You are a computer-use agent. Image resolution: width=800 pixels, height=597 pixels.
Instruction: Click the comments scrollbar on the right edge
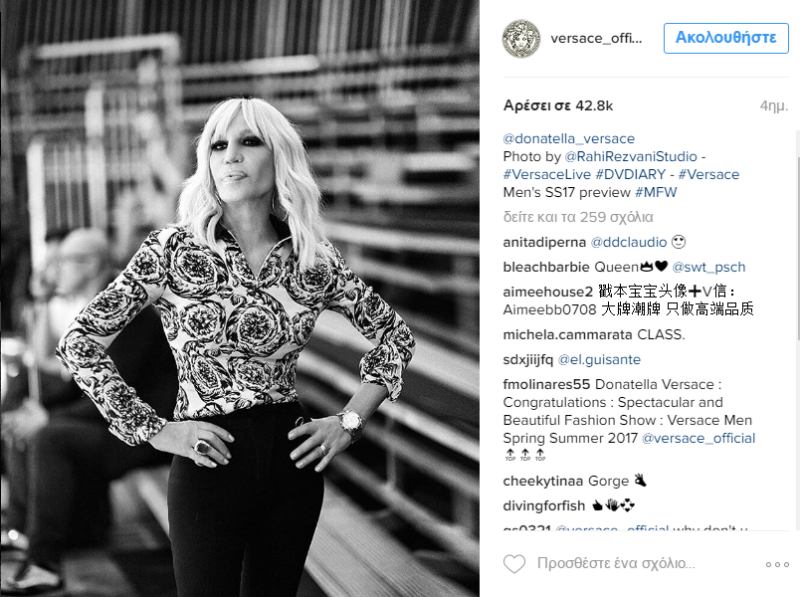797,247
